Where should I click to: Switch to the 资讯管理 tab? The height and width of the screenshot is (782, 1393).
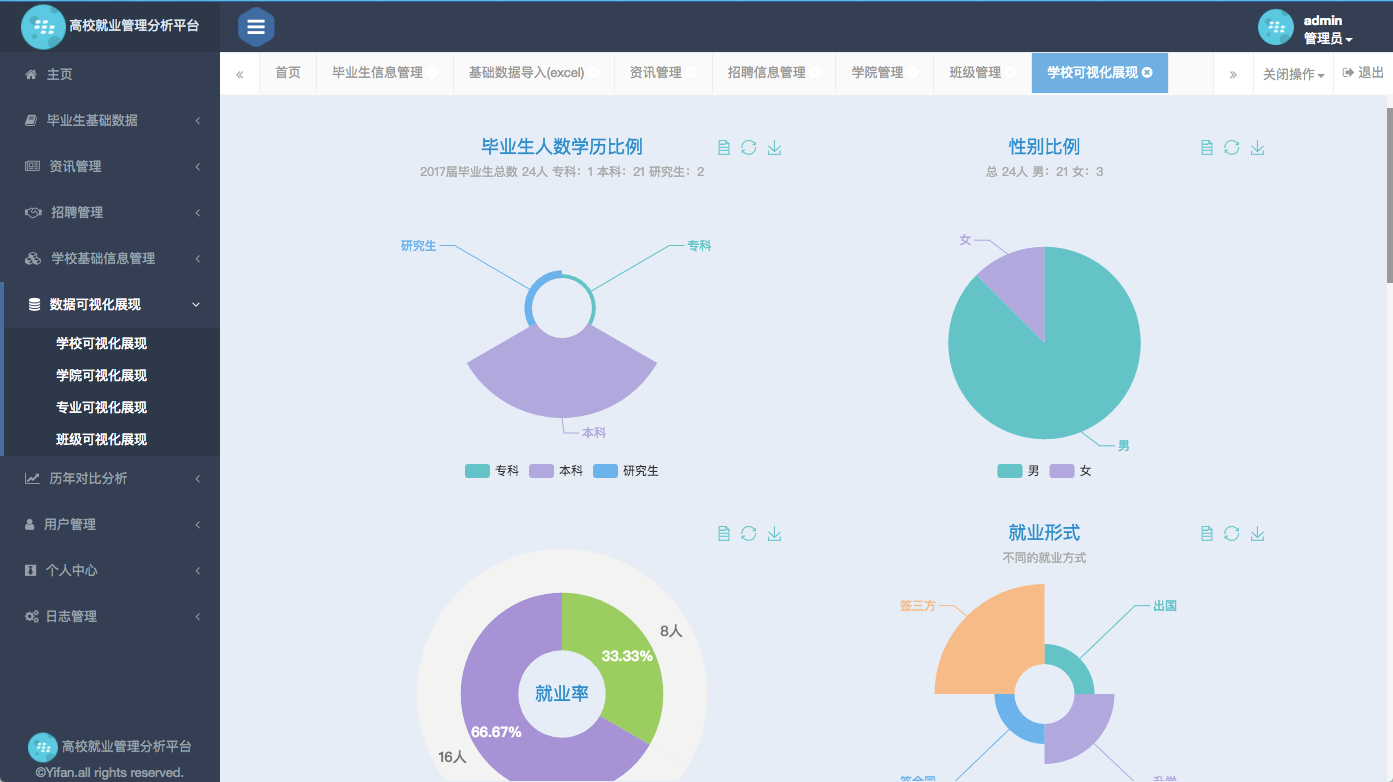[663, 73]
